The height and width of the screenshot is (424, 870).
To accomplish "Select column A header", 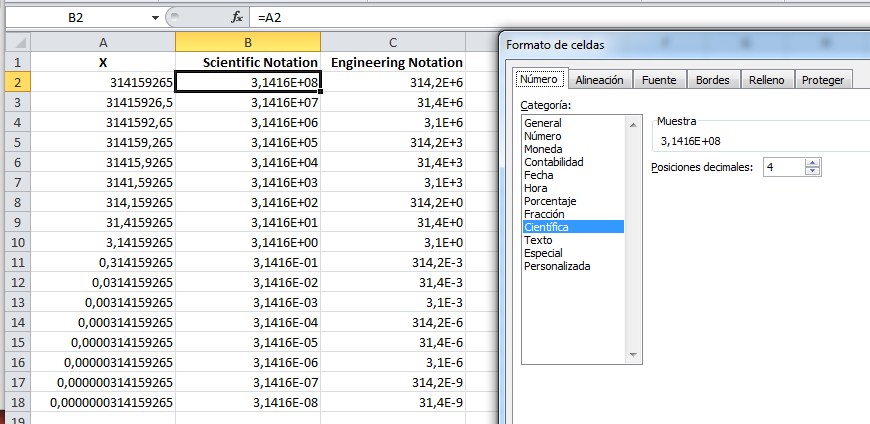I will [x=103, y=42].
